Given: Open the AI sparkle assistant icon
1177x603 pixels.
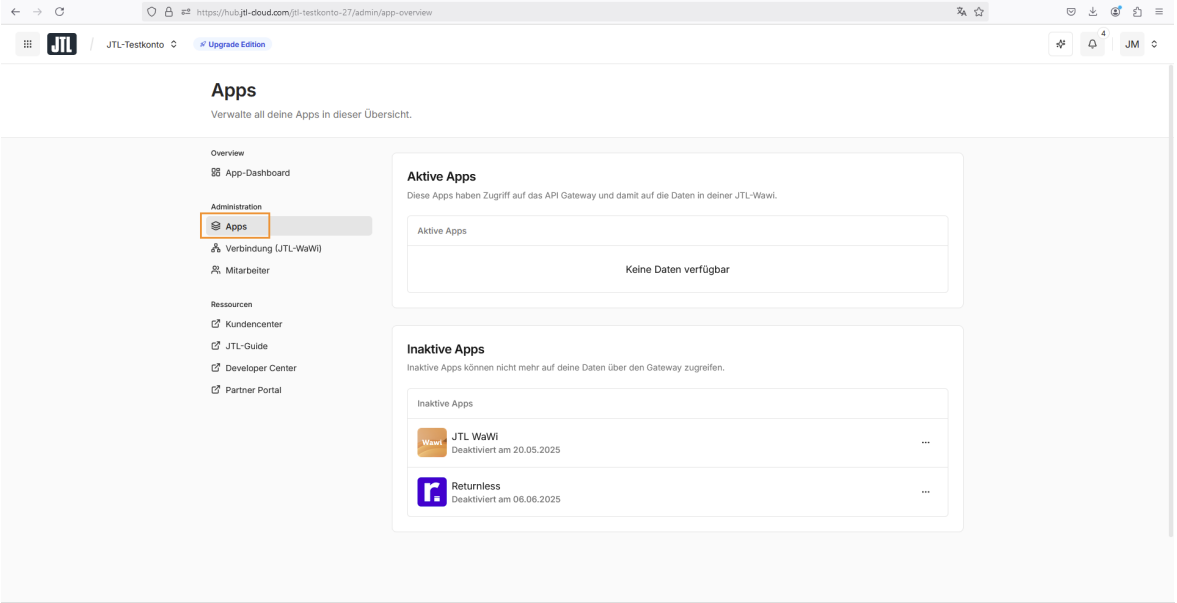Looking at the screenshot, I should 1061,44.
